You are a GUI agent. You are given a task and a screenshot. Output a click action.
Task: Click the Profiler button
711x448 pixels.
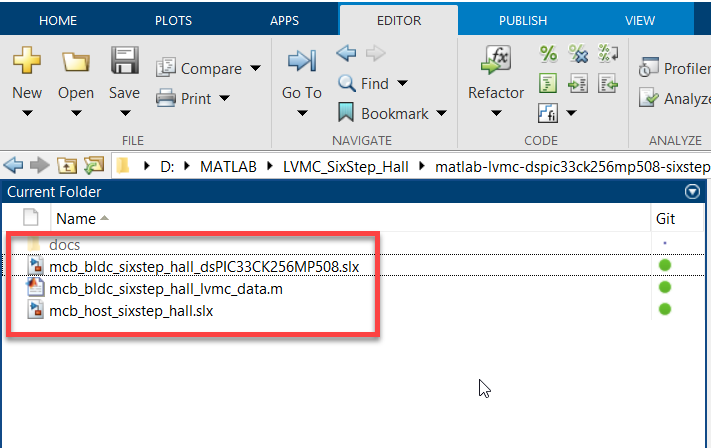click(674, 68)
